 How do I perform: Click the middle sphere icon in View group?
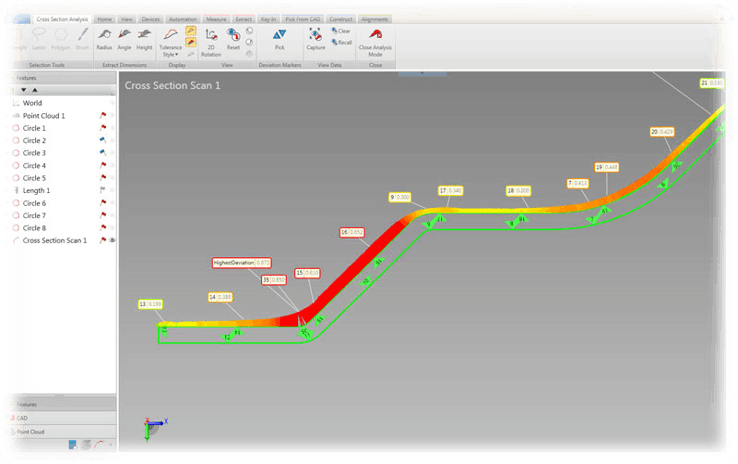coord(249,42)
